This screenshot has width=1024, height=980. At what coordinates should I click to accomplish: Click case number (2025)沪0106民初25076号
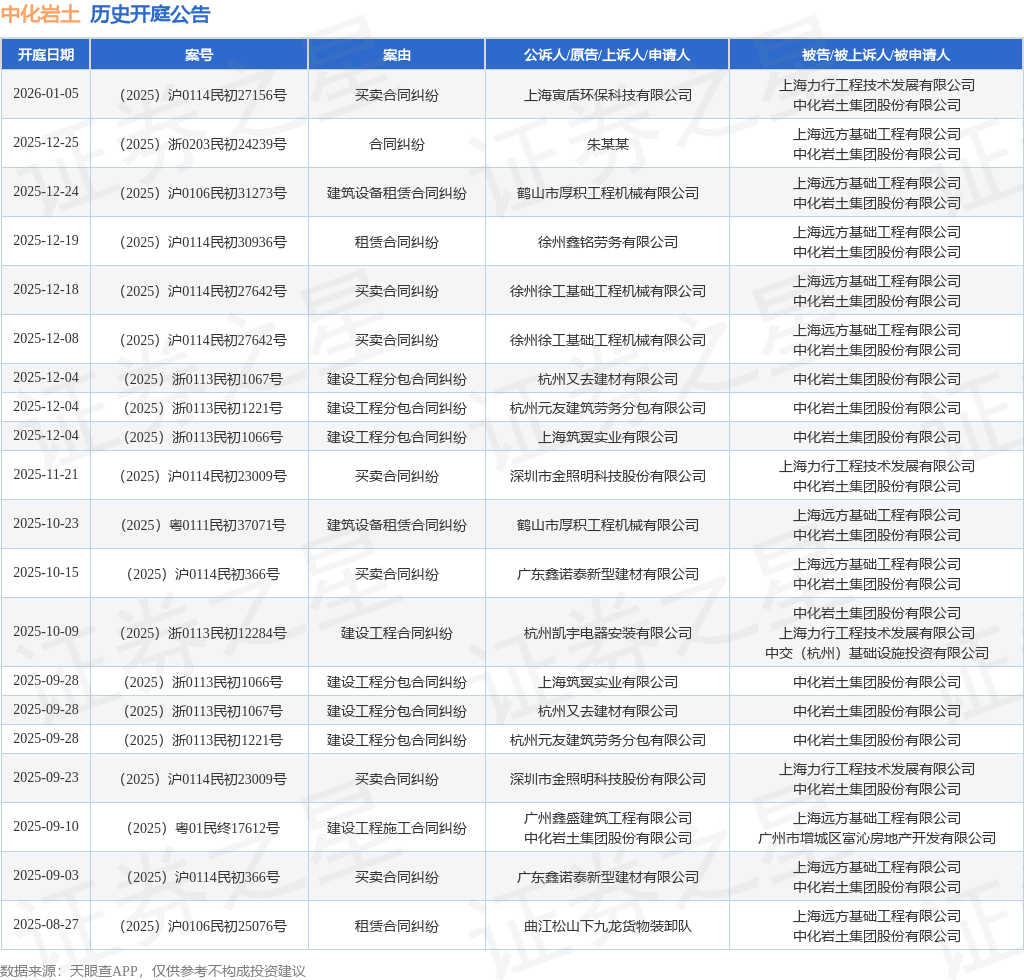202,926
